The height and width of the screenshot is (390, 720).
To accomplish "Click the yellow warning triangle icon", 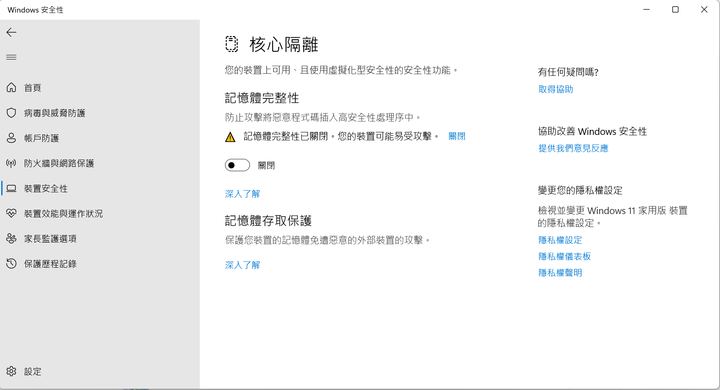I will [x=230, y=137].
